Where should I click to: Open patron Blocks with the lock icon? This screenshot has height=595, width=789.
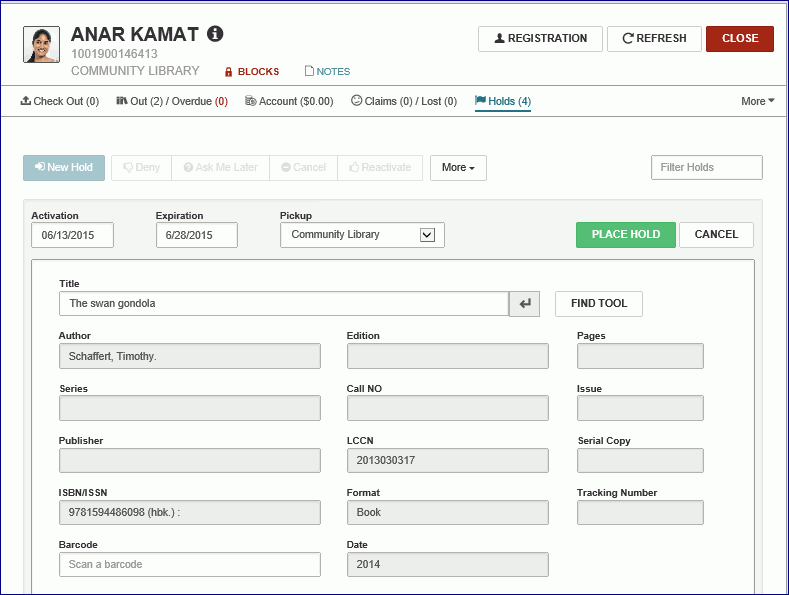(251, 72)
